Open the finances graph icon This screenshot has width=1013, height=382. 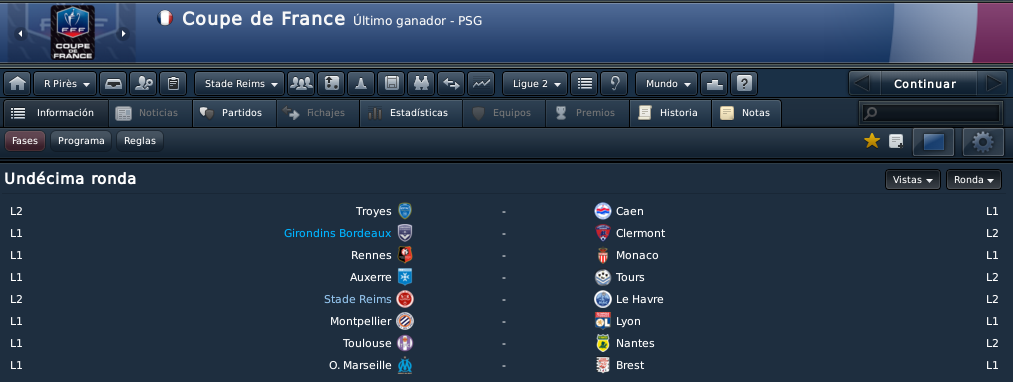tap(481, 83)
